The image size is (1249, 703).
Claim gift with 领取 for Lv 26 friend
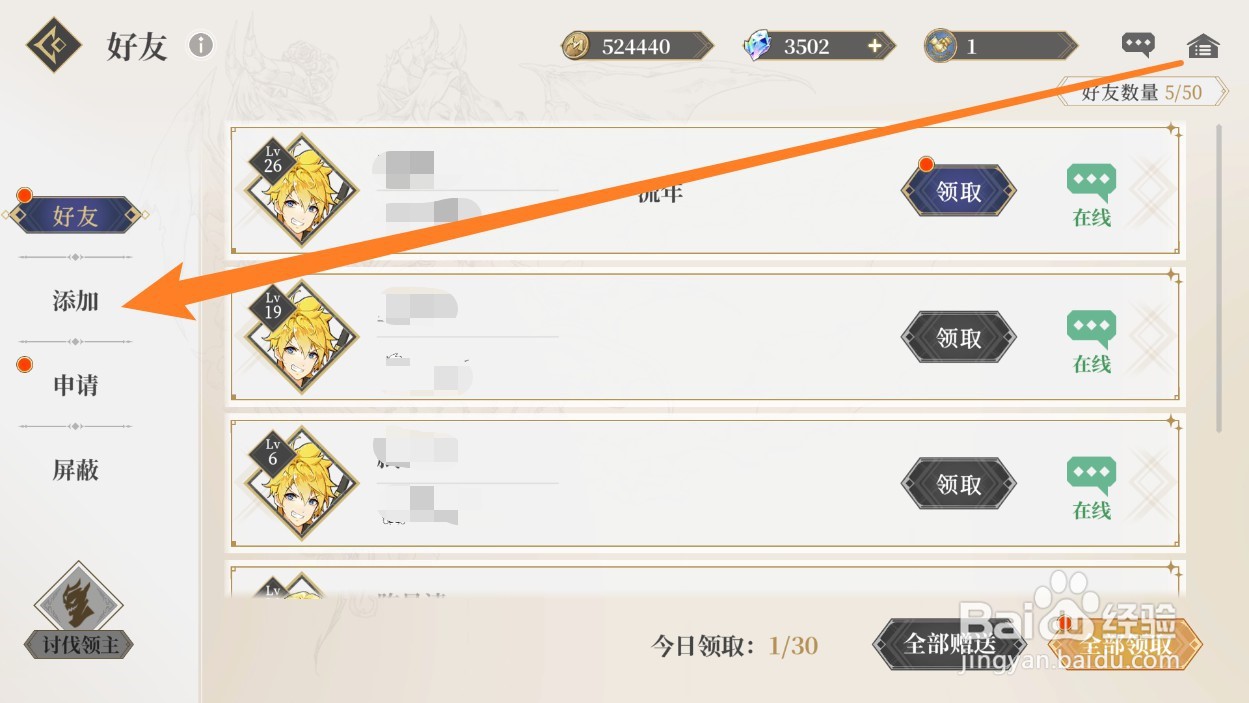[959, 192]
